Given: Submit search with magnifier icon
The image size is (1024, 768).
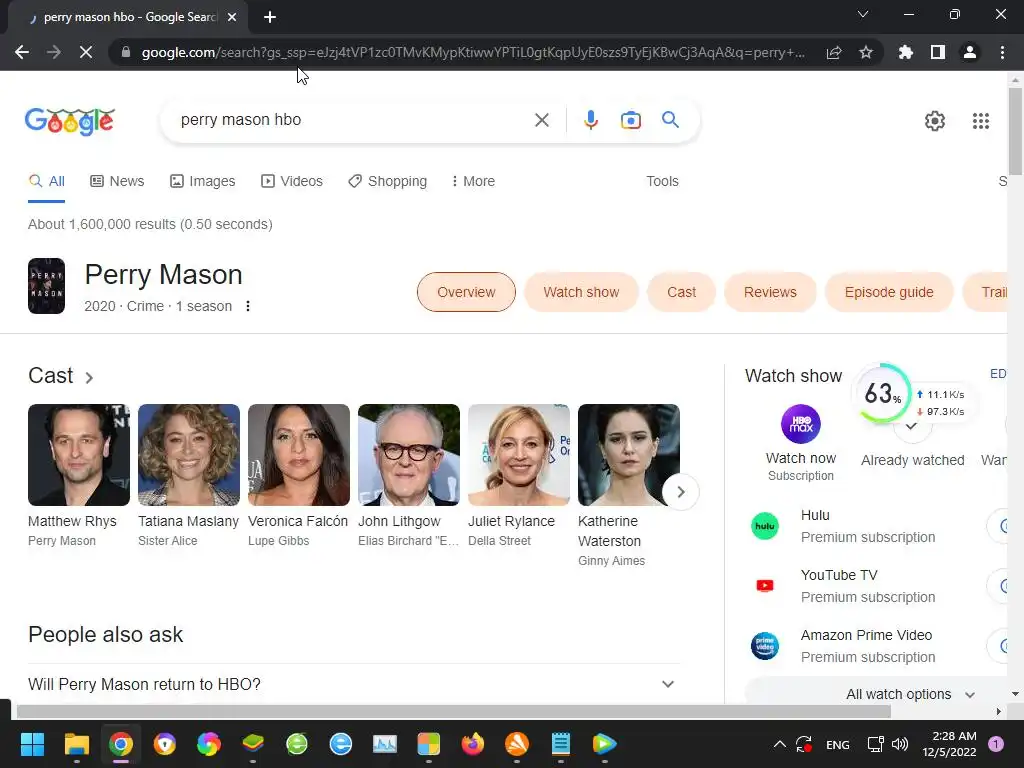Looking at the screenshot, I should pyautogui.click(x=670, y=120).
